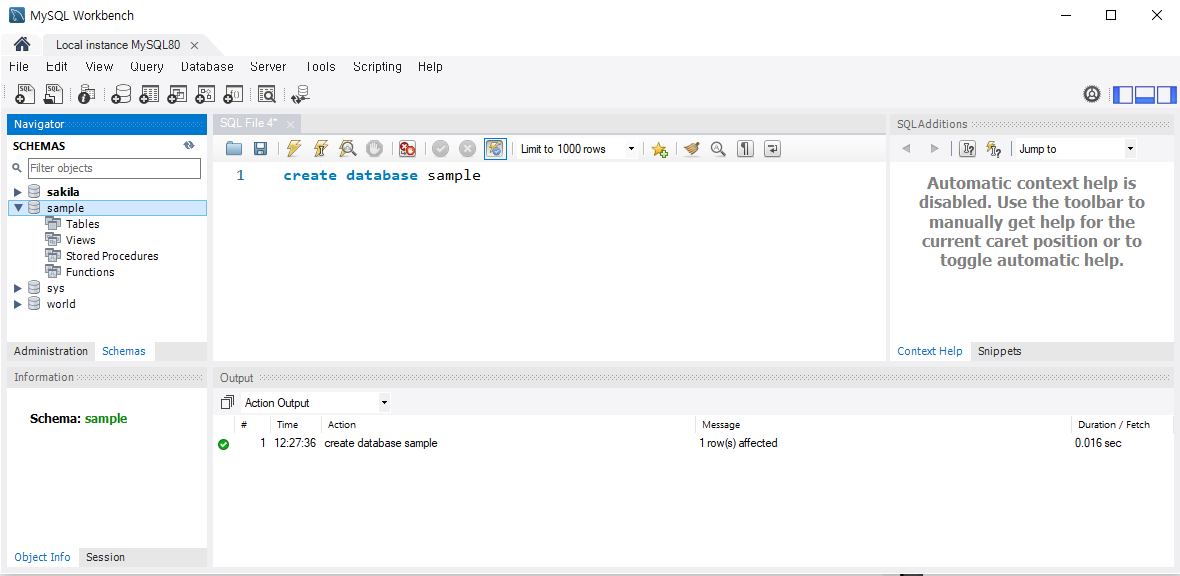Get context help for caret position
This screenshot has width=1180, height=576.
(x=968, y=149)
